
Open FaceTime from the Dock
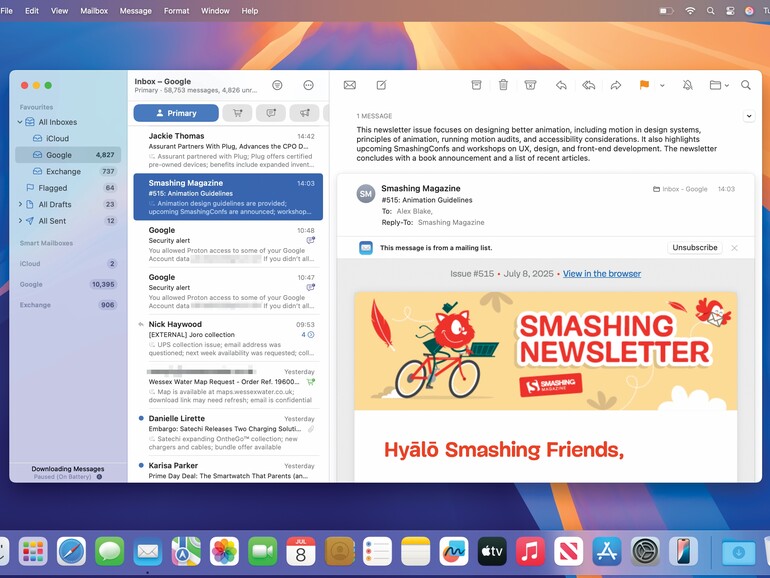pyautogui.click(x=263, y=551)
